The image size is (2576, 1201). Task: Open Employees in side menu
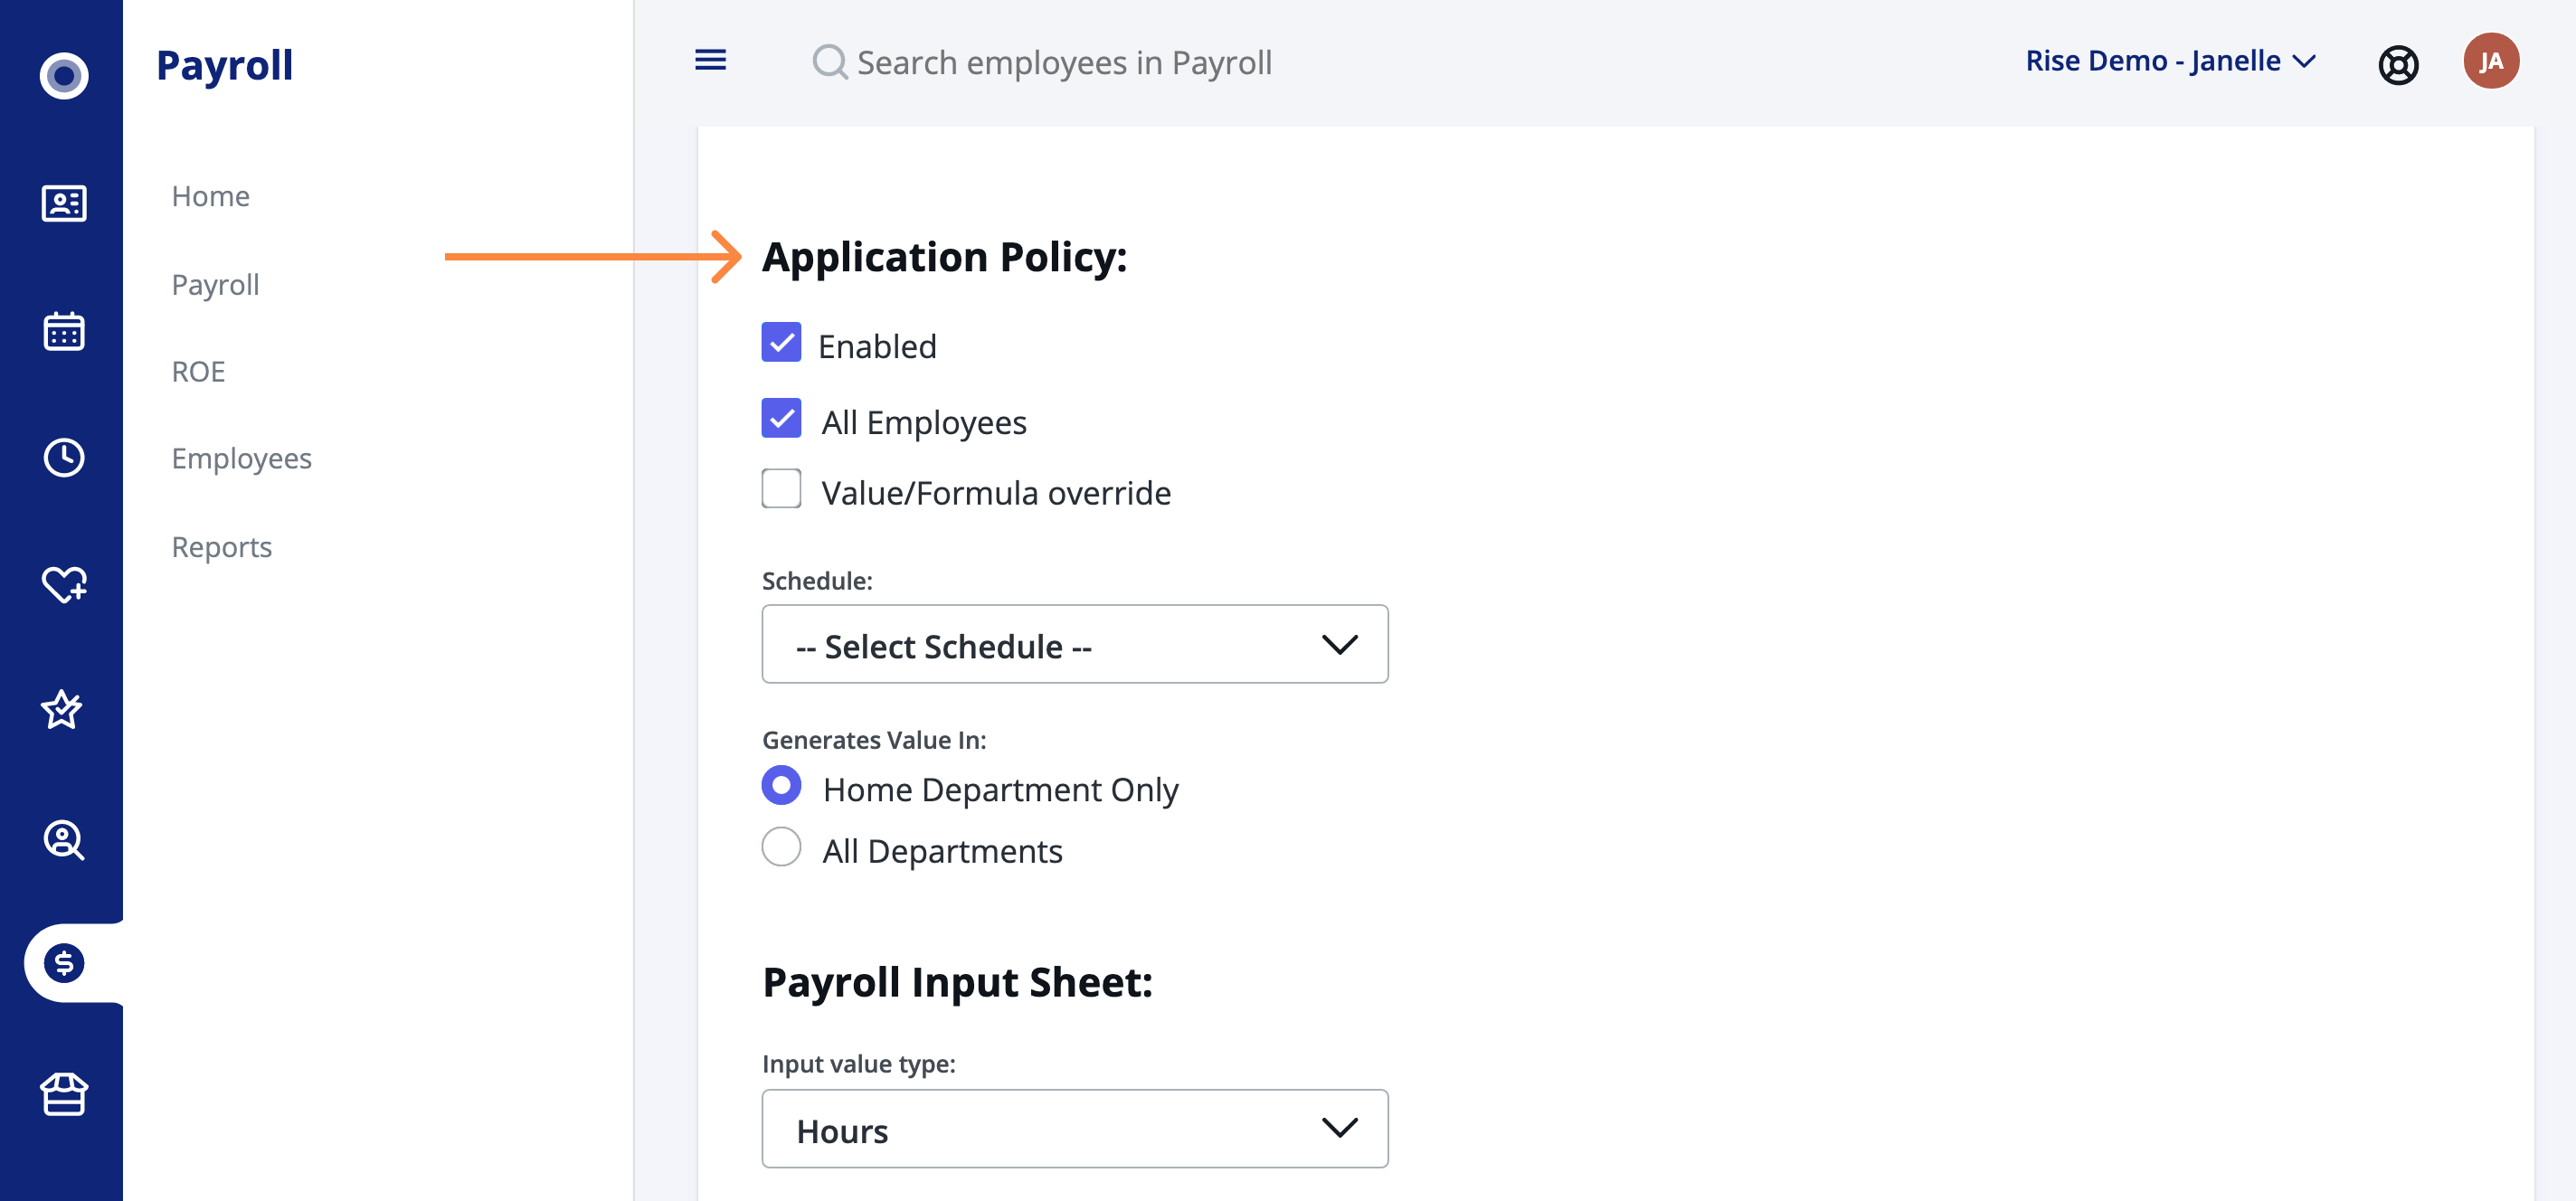pos(241,459)
